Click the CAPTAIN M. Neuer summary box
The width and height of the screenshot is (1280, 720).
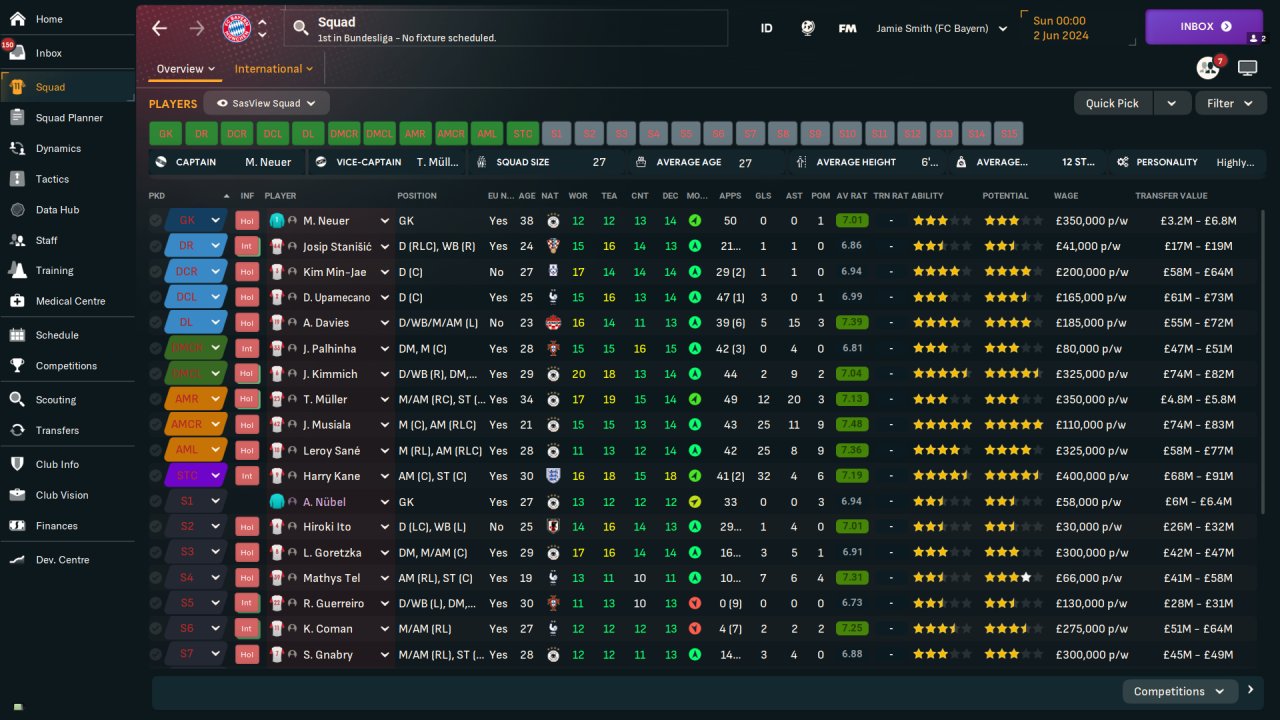click(226, 162)
